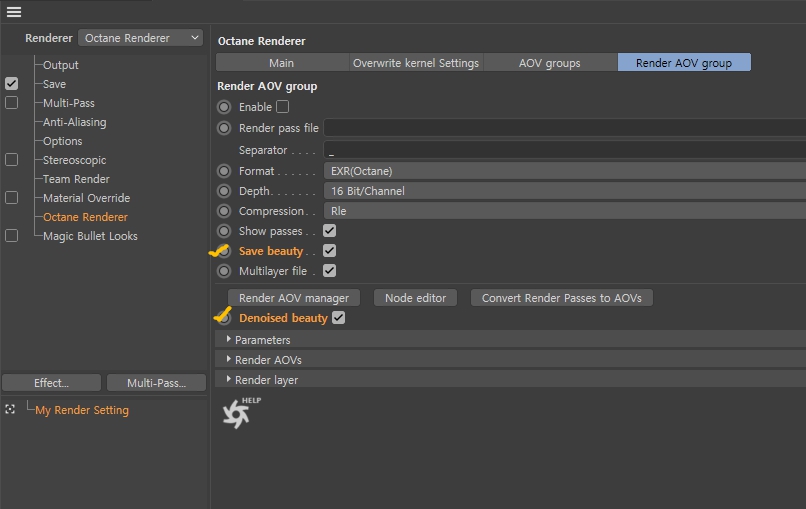
Task: Select Team Render in the settings list
Action: pyautogui.click(x=76, y=179)
